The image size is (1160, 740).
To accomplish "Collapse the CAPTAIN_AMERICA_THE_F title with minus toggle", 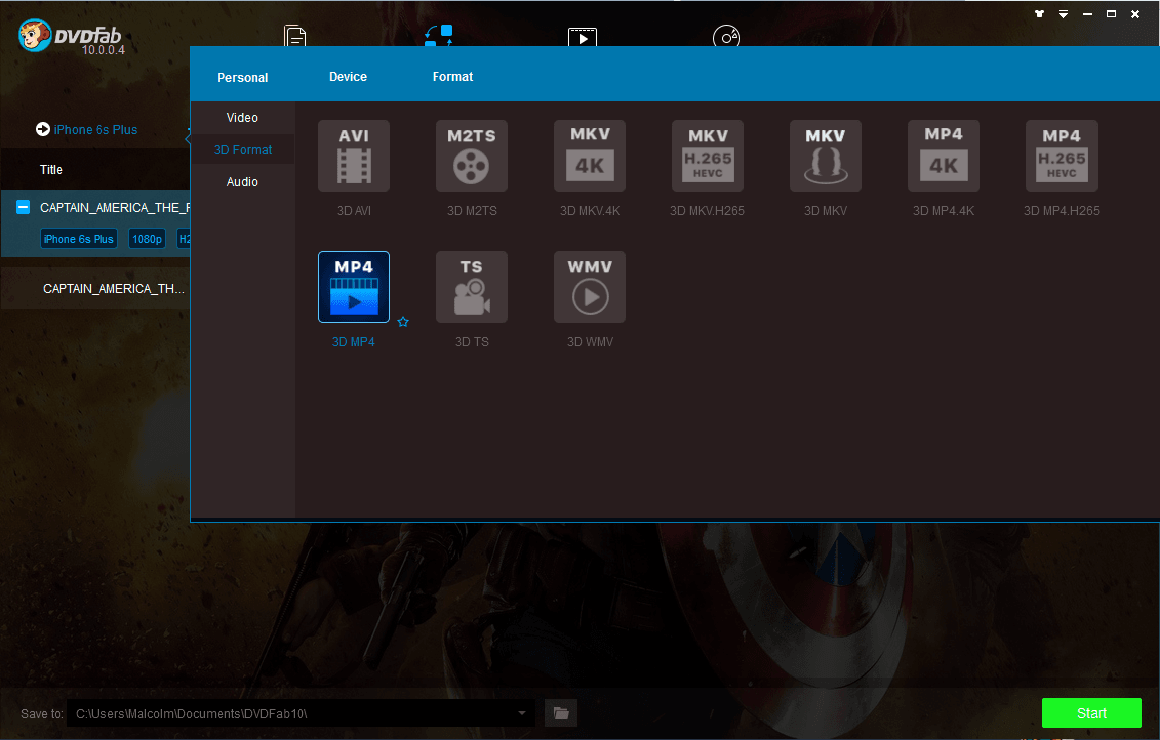I will [x=23, y=207].
